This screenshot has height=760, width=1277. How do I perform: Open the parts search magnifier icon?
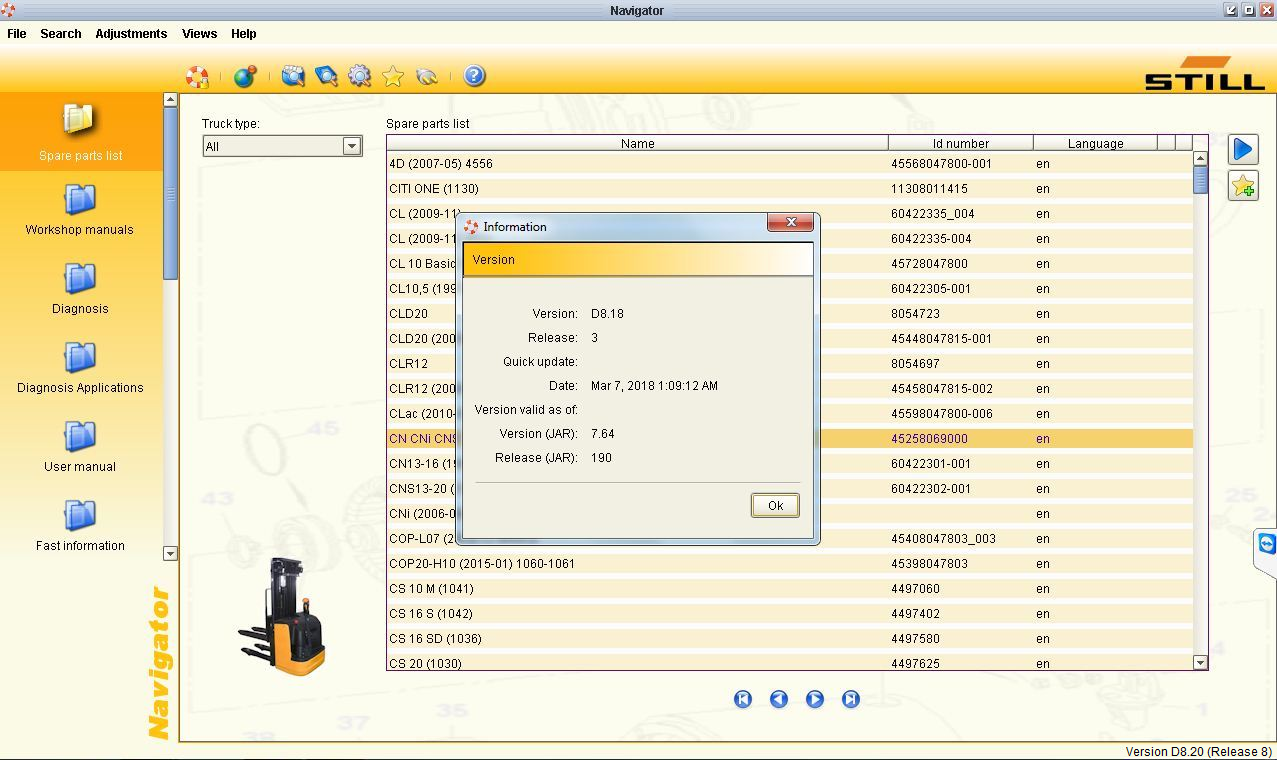292,76
